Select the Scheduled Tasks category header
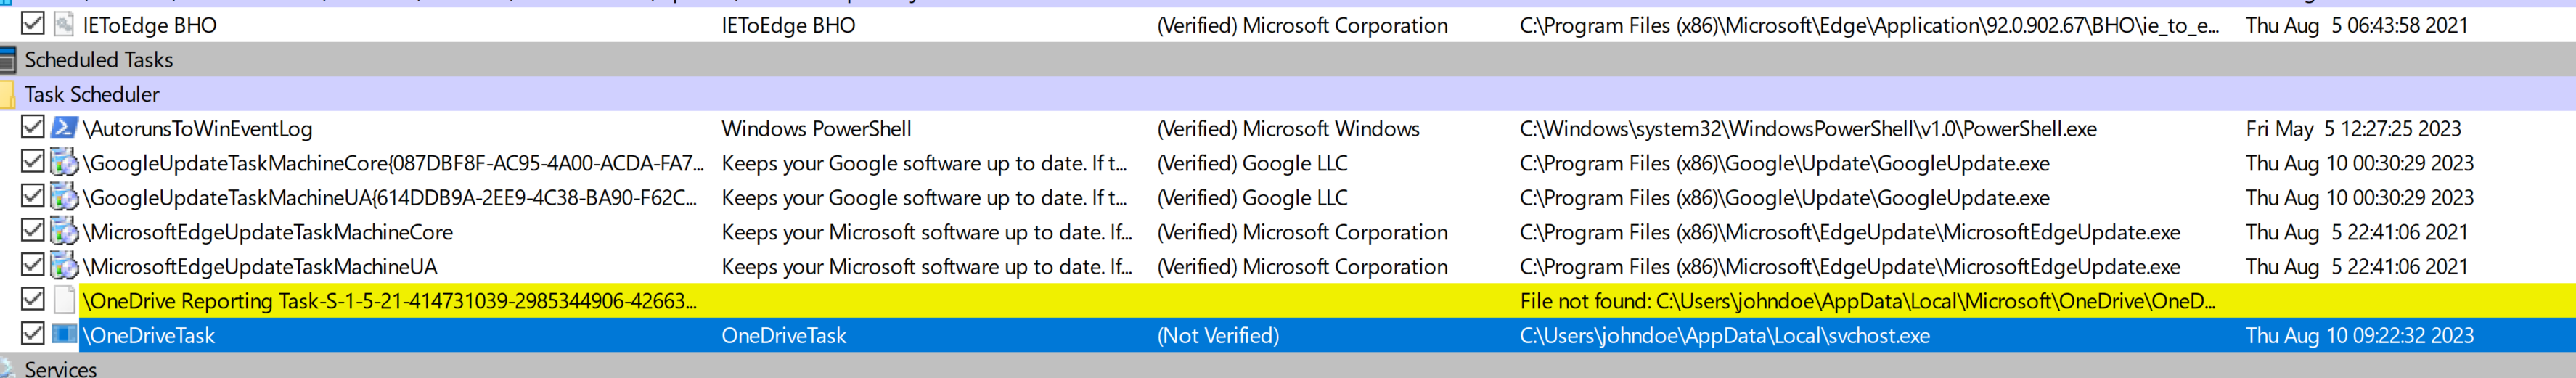 (x=1288, y=59)
